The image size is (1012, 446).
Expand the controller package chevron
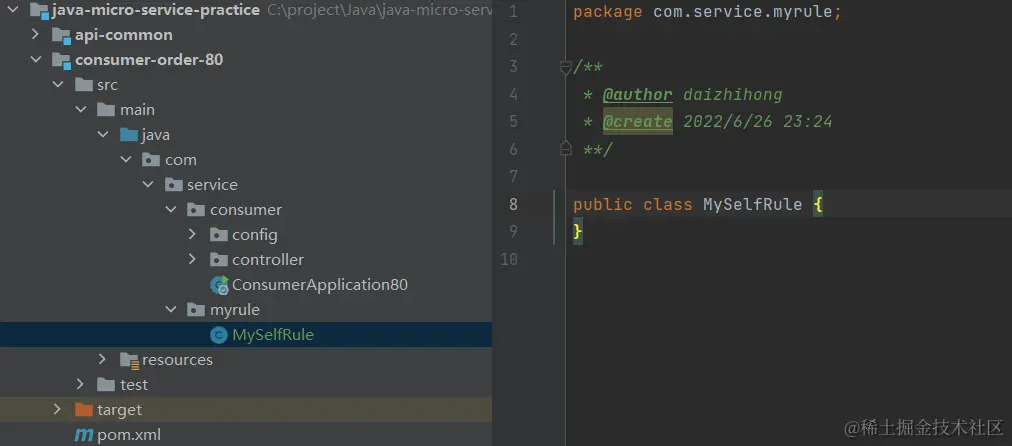click(x=192, y=259)
